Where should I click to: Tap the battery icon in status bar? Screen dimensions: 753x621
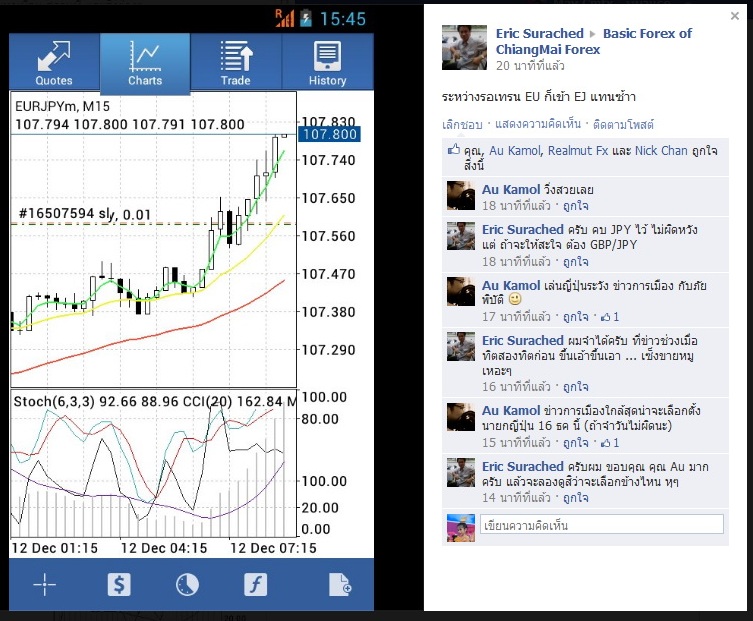(x=306, y=18)
